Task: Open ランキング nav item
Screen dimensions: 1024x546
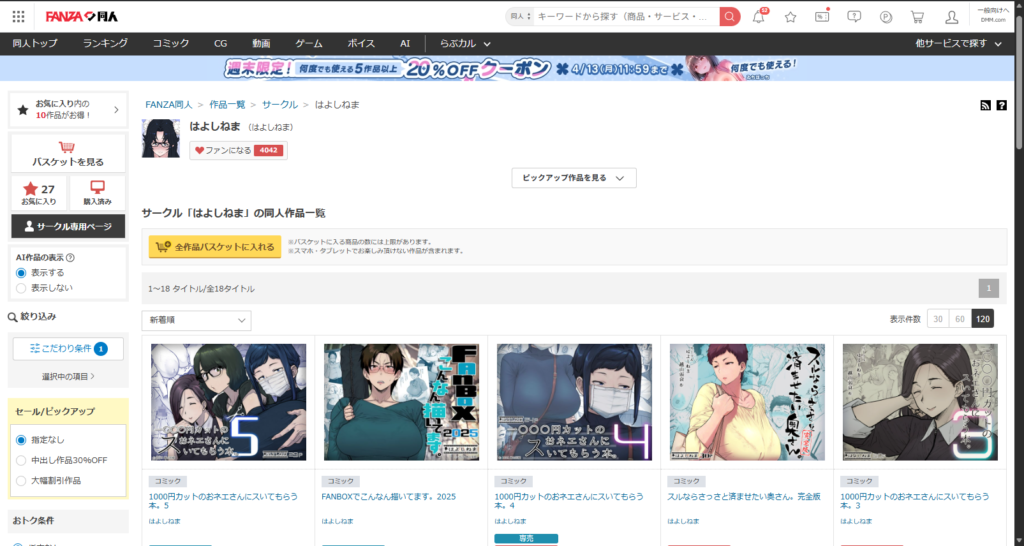Action: pos(105,44)
